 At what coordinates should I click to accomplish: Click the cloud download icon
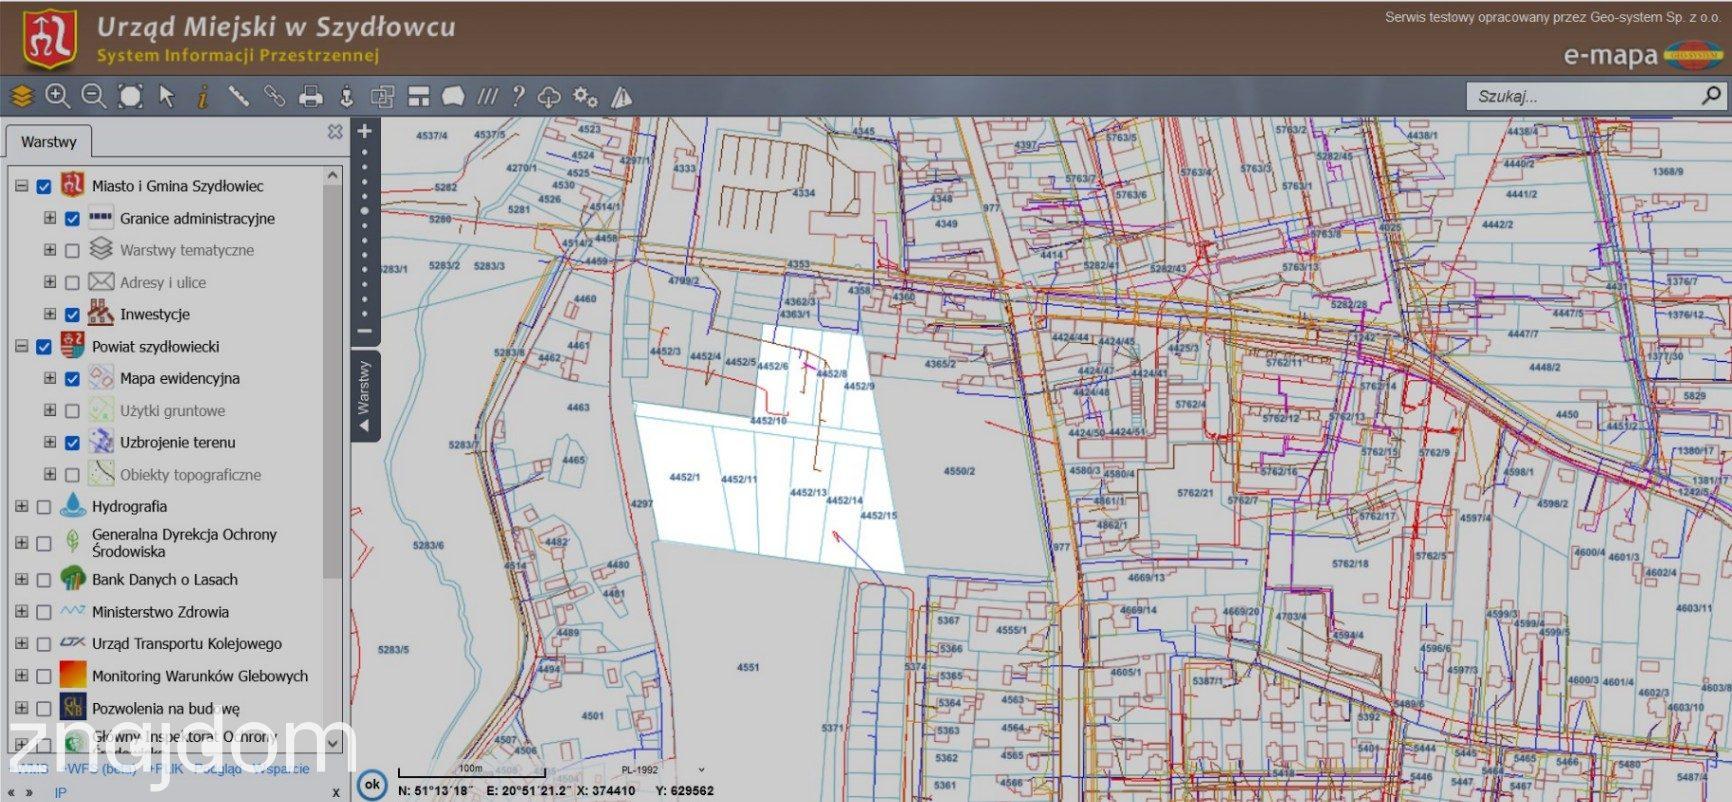tap(549, 97)
